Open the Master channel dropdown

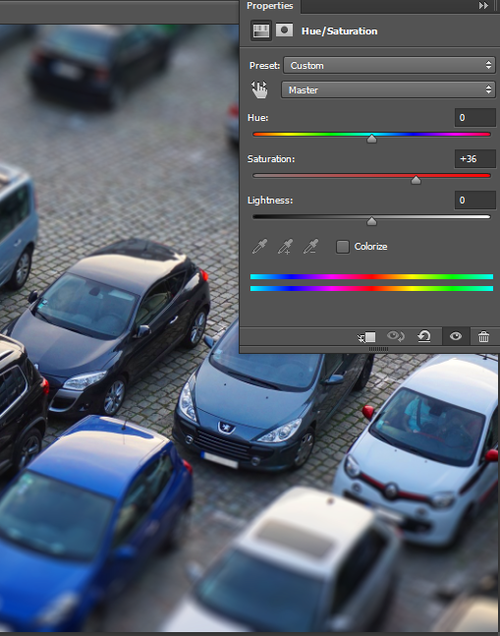click(x=388, y=90)
